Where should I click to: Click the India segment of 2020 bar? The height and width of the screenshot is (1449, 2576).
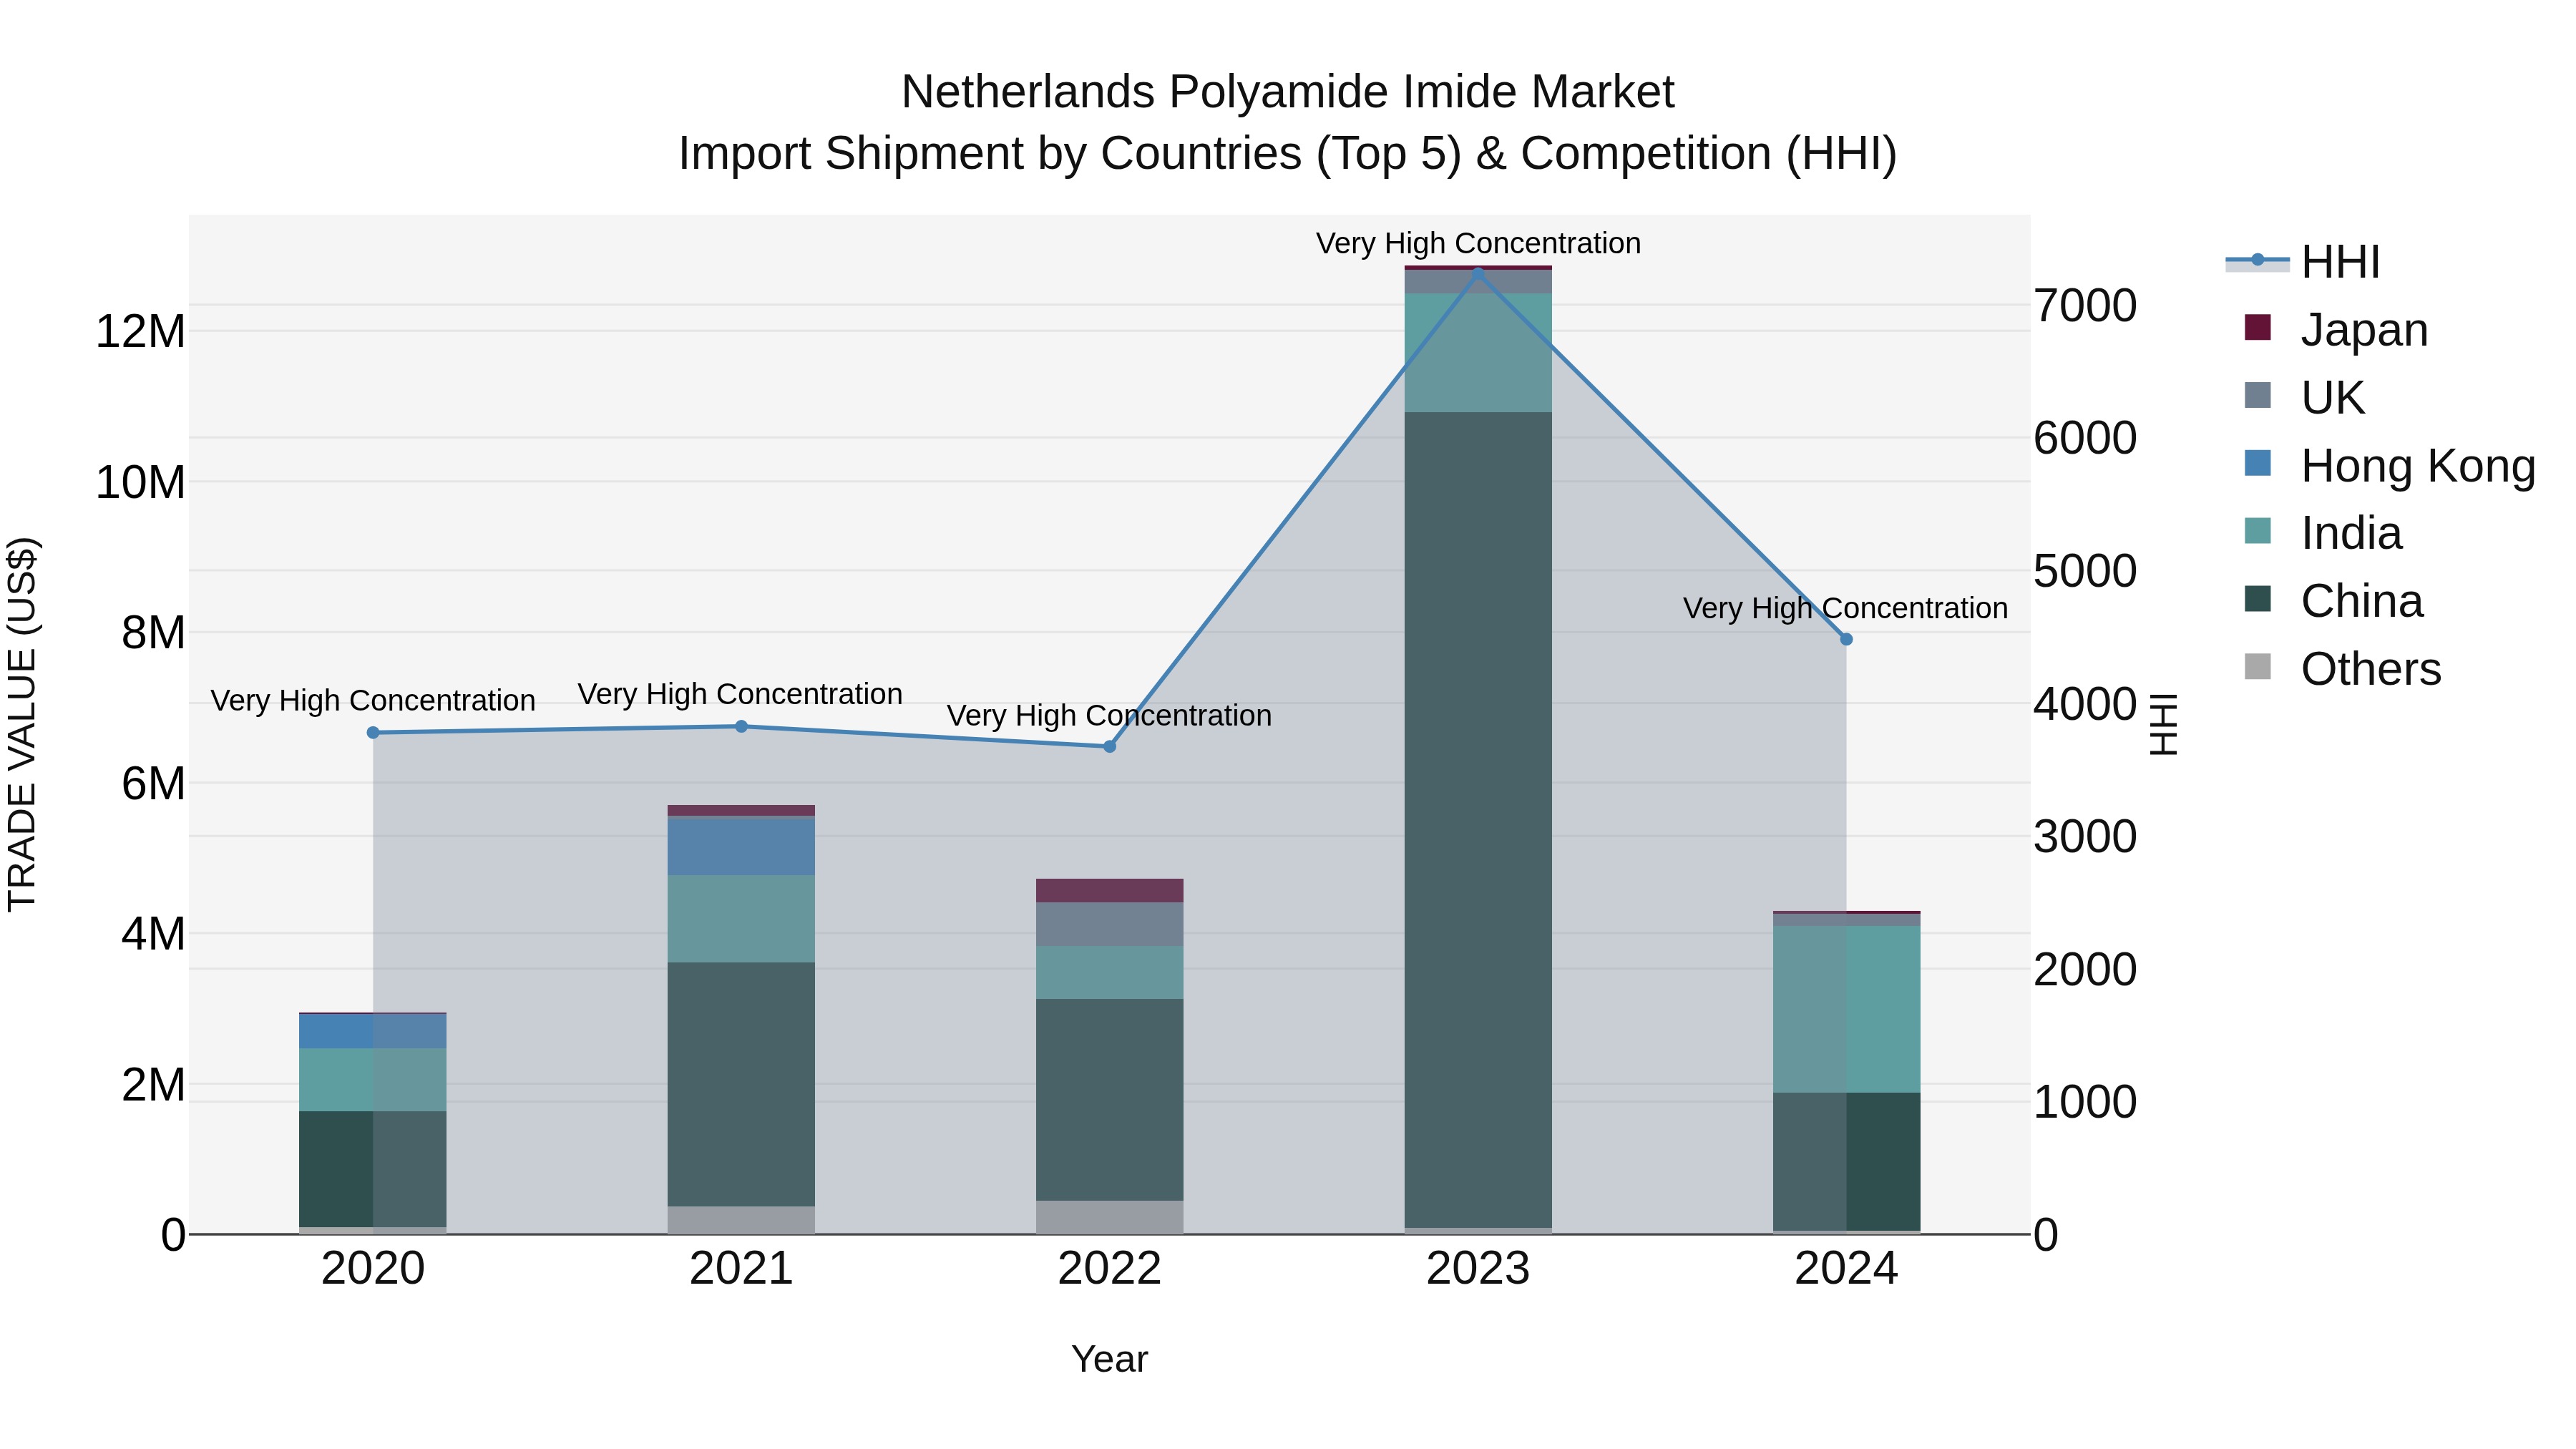click(x=373, y=1080)
